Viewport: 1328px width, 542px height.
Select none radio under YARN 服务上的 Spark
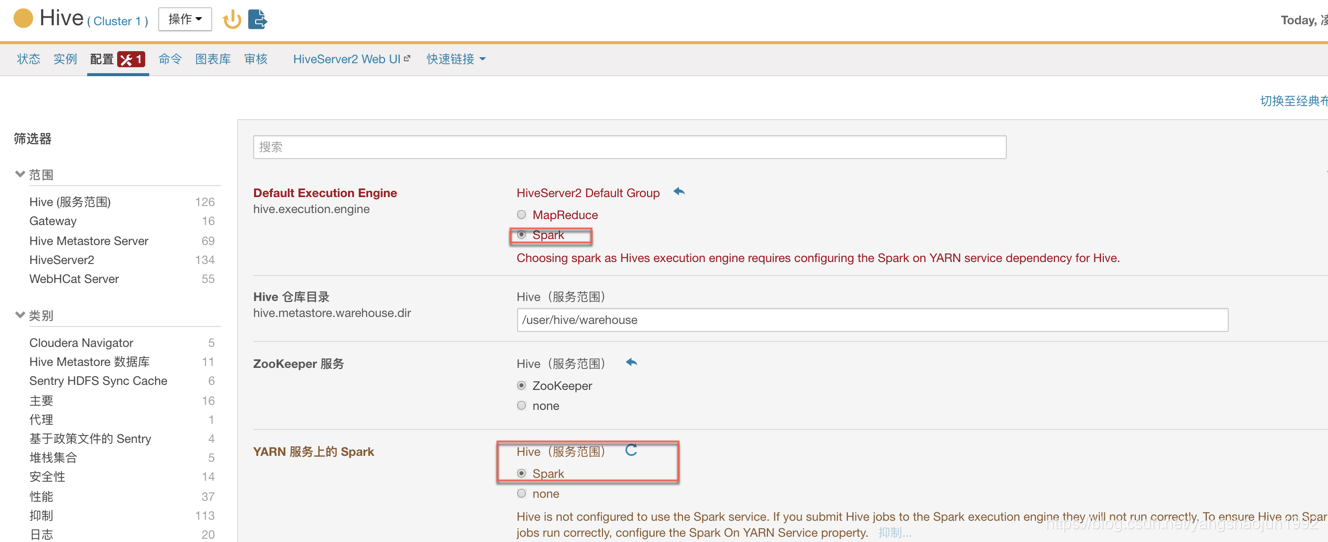point(521,494)
